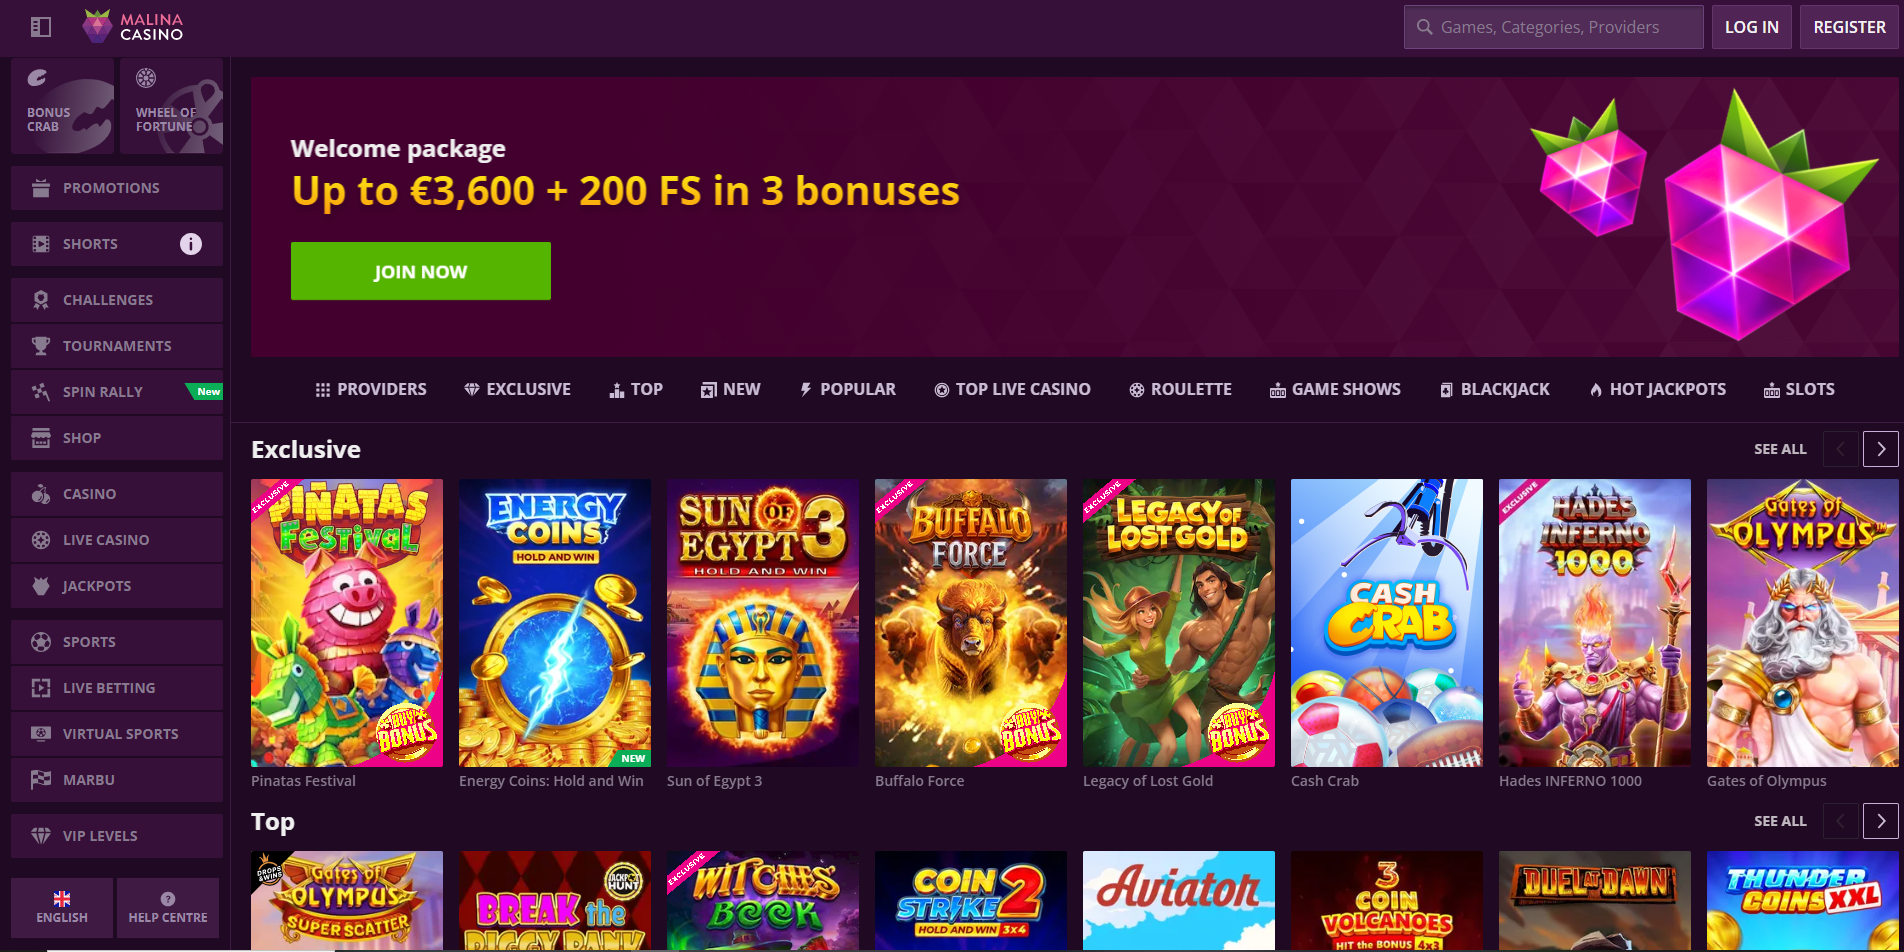Select the Hot Jackpots category tab
1904x952 pixels.
pos(1657,389)
